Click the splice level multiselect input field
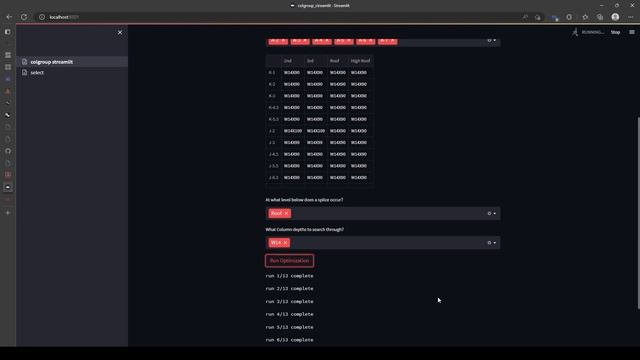The width and height of the screenshot is (640, 360). (x=383, y=213)
